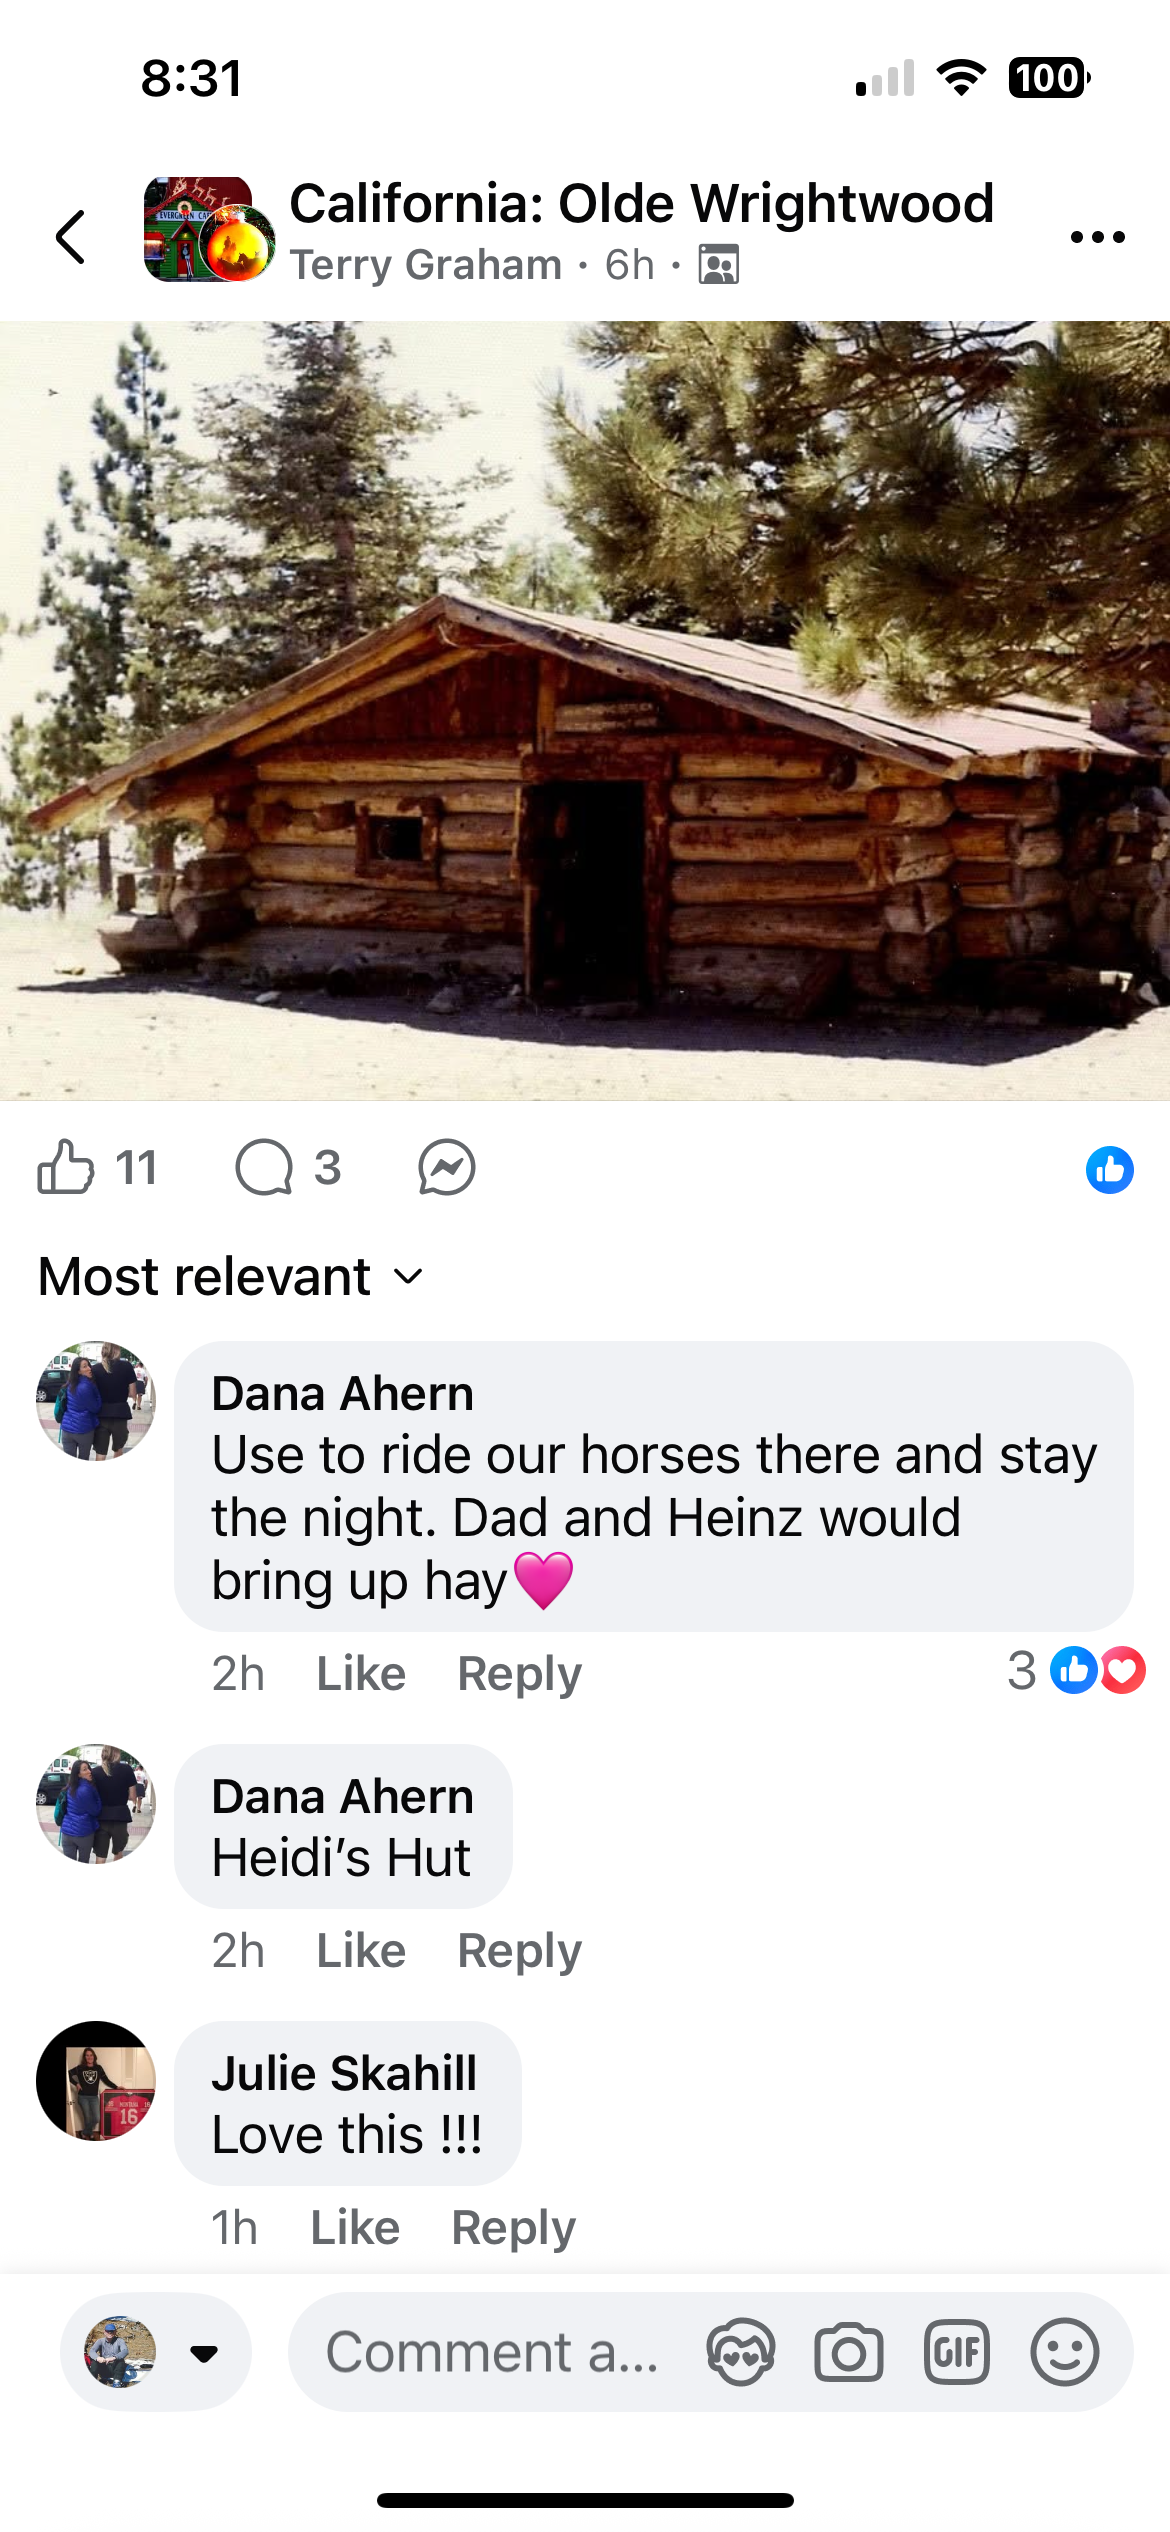1170x2532 pixels.
Task: Share post through Messenger icon
Action: [446, 1167]
